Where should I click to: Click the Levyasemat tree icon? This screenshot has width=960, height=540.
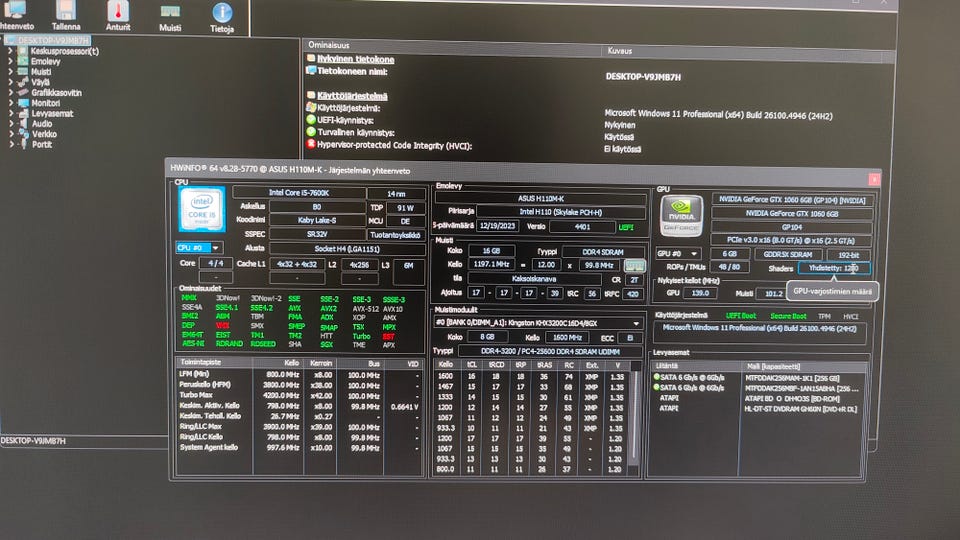pyautogui.click(x=23, y=113)
